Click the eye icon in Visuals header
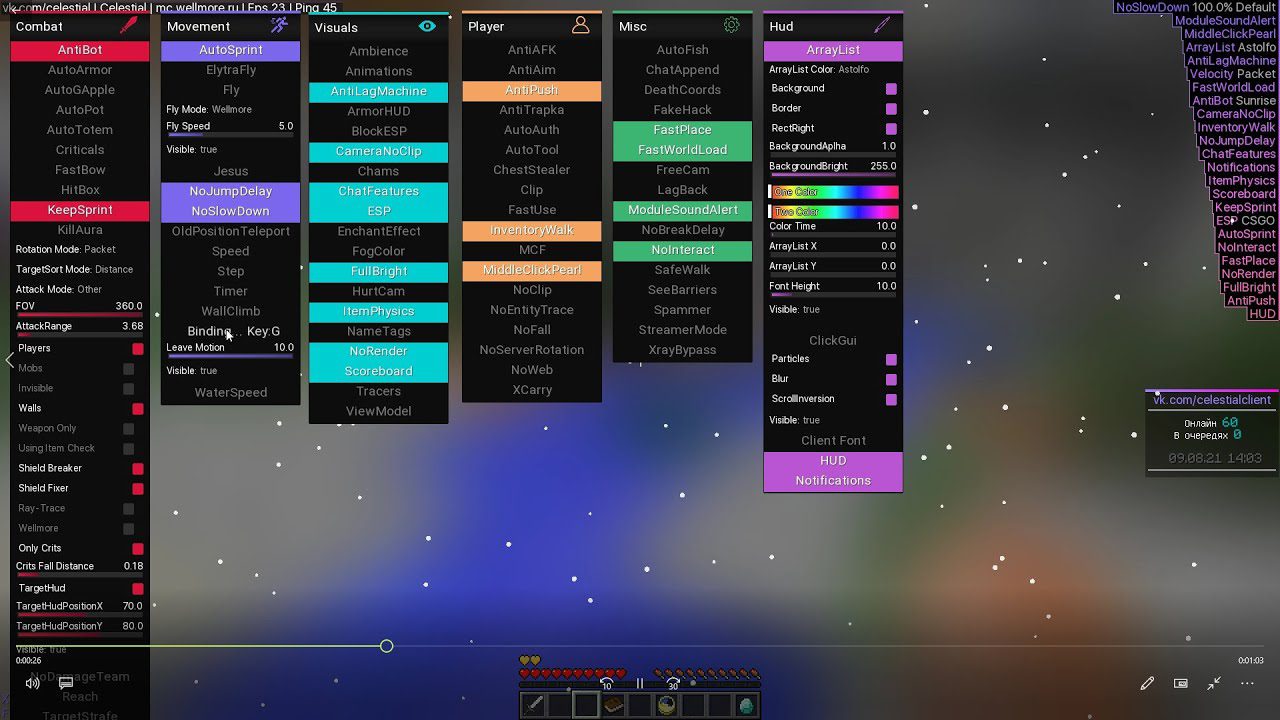Viewport: 1280px width, 720px height. coord(427,27)
